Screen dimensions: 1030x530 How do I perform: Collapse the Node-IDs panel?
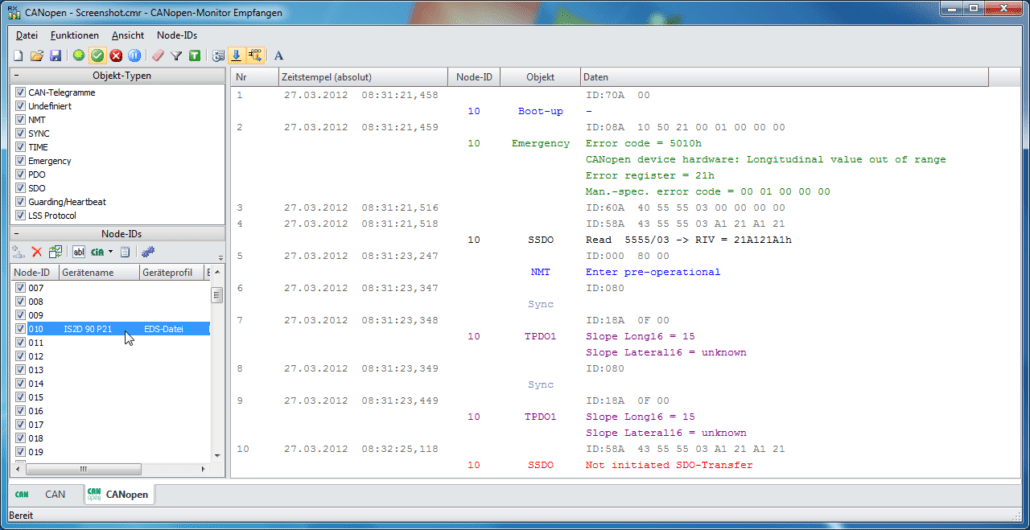click(x=17, y=233)
